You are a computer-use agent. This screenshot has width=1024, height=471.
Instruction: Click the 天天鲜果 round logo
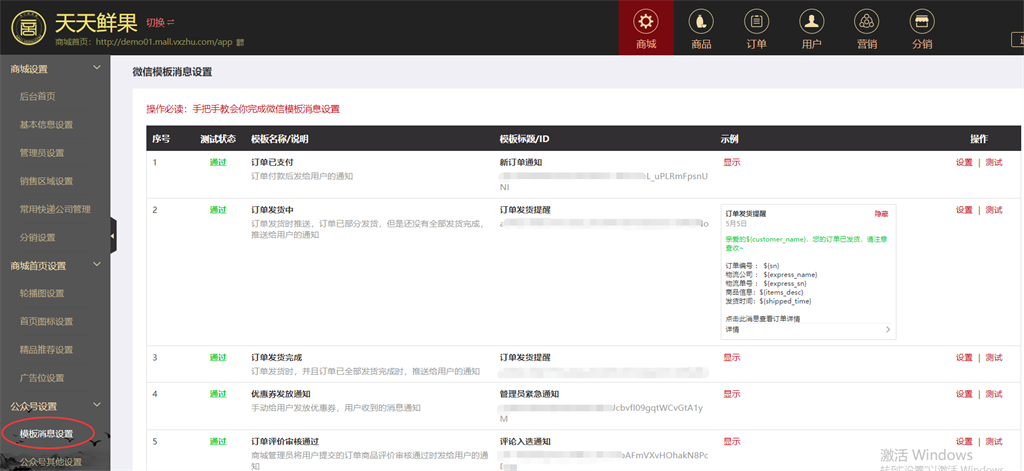[27, 27]
